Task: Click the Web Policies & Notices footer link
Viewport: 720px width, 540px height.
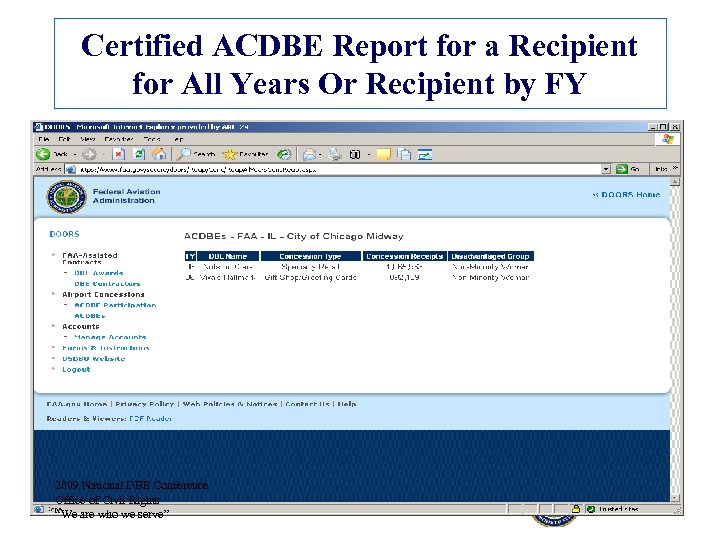Action: click(230, 404)
